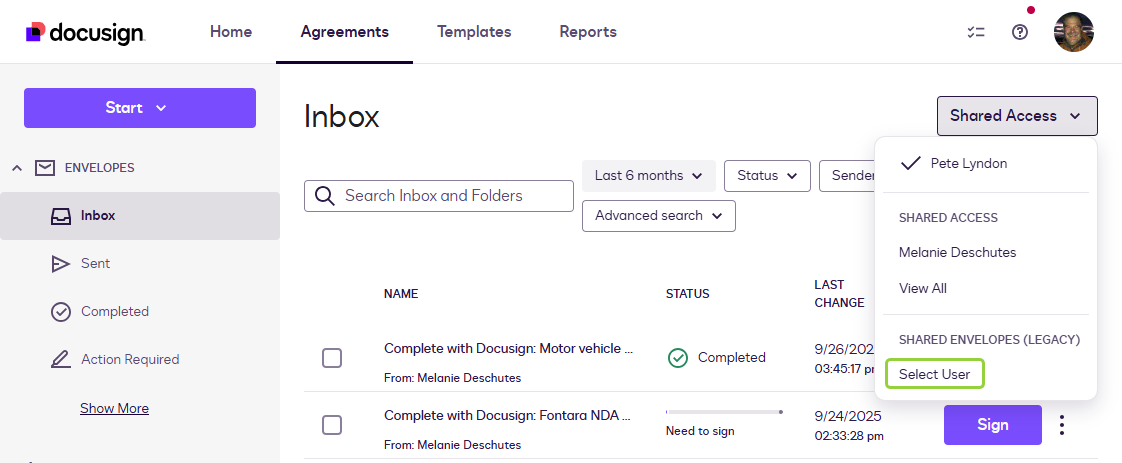The image size is (1122, 463).
Task: Check the Fontara NDA envelope checkbox
Action: pyautogui.click(x=332, y=425)
